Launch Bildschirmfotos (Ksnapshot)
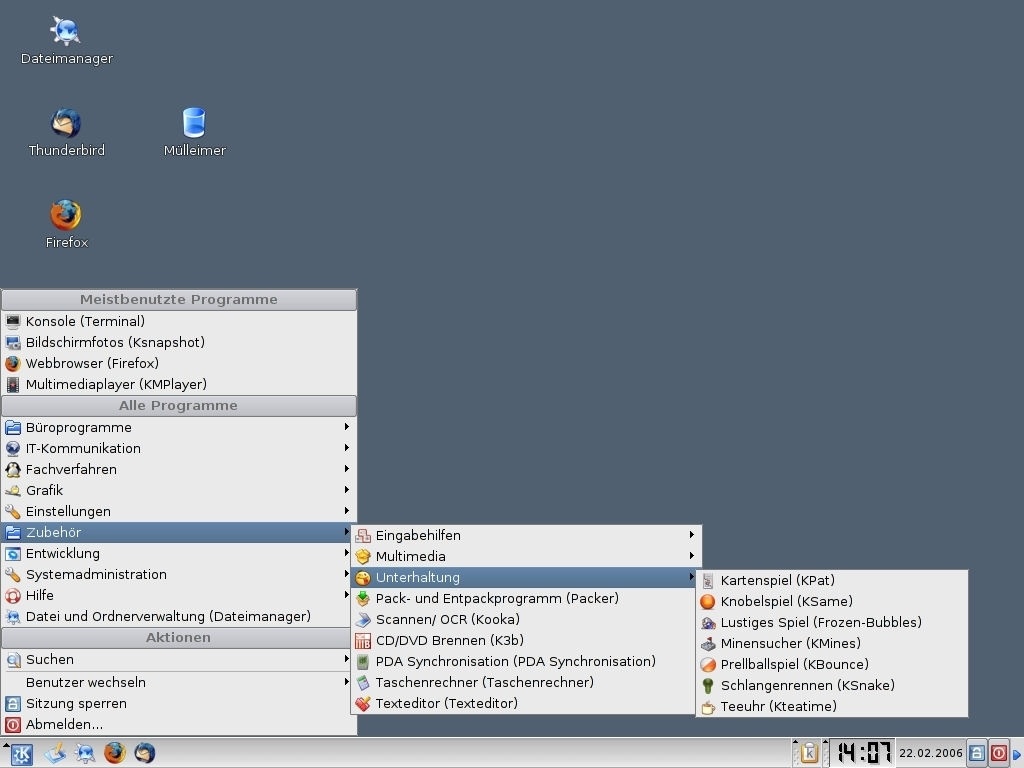Viewport: 1024px width, 768px height. point(179,342)
